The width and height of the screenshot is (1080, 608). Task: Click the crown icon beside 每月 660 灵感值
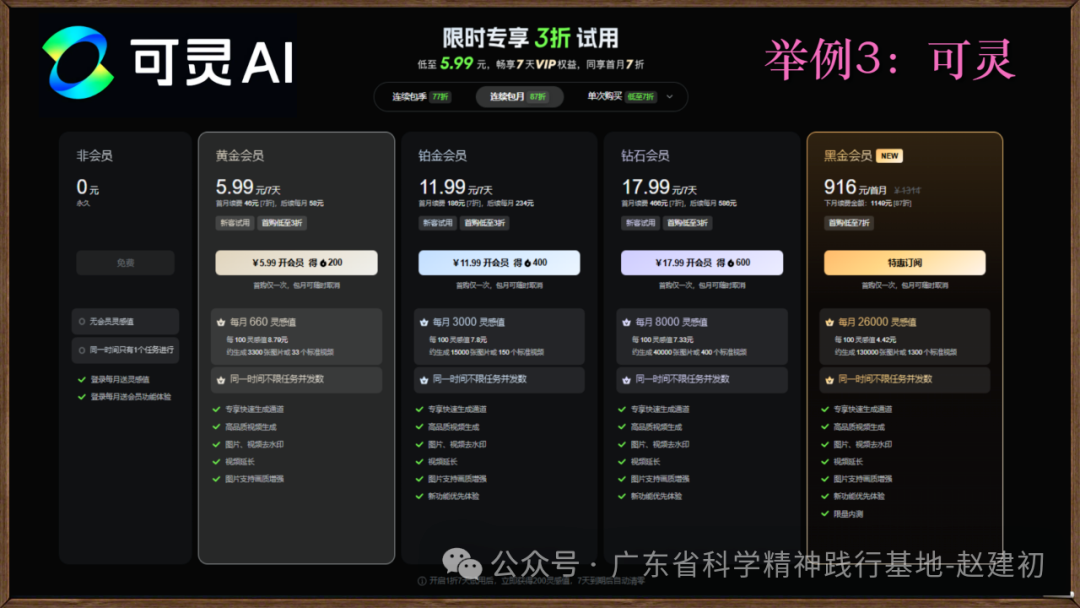[220, 323]
